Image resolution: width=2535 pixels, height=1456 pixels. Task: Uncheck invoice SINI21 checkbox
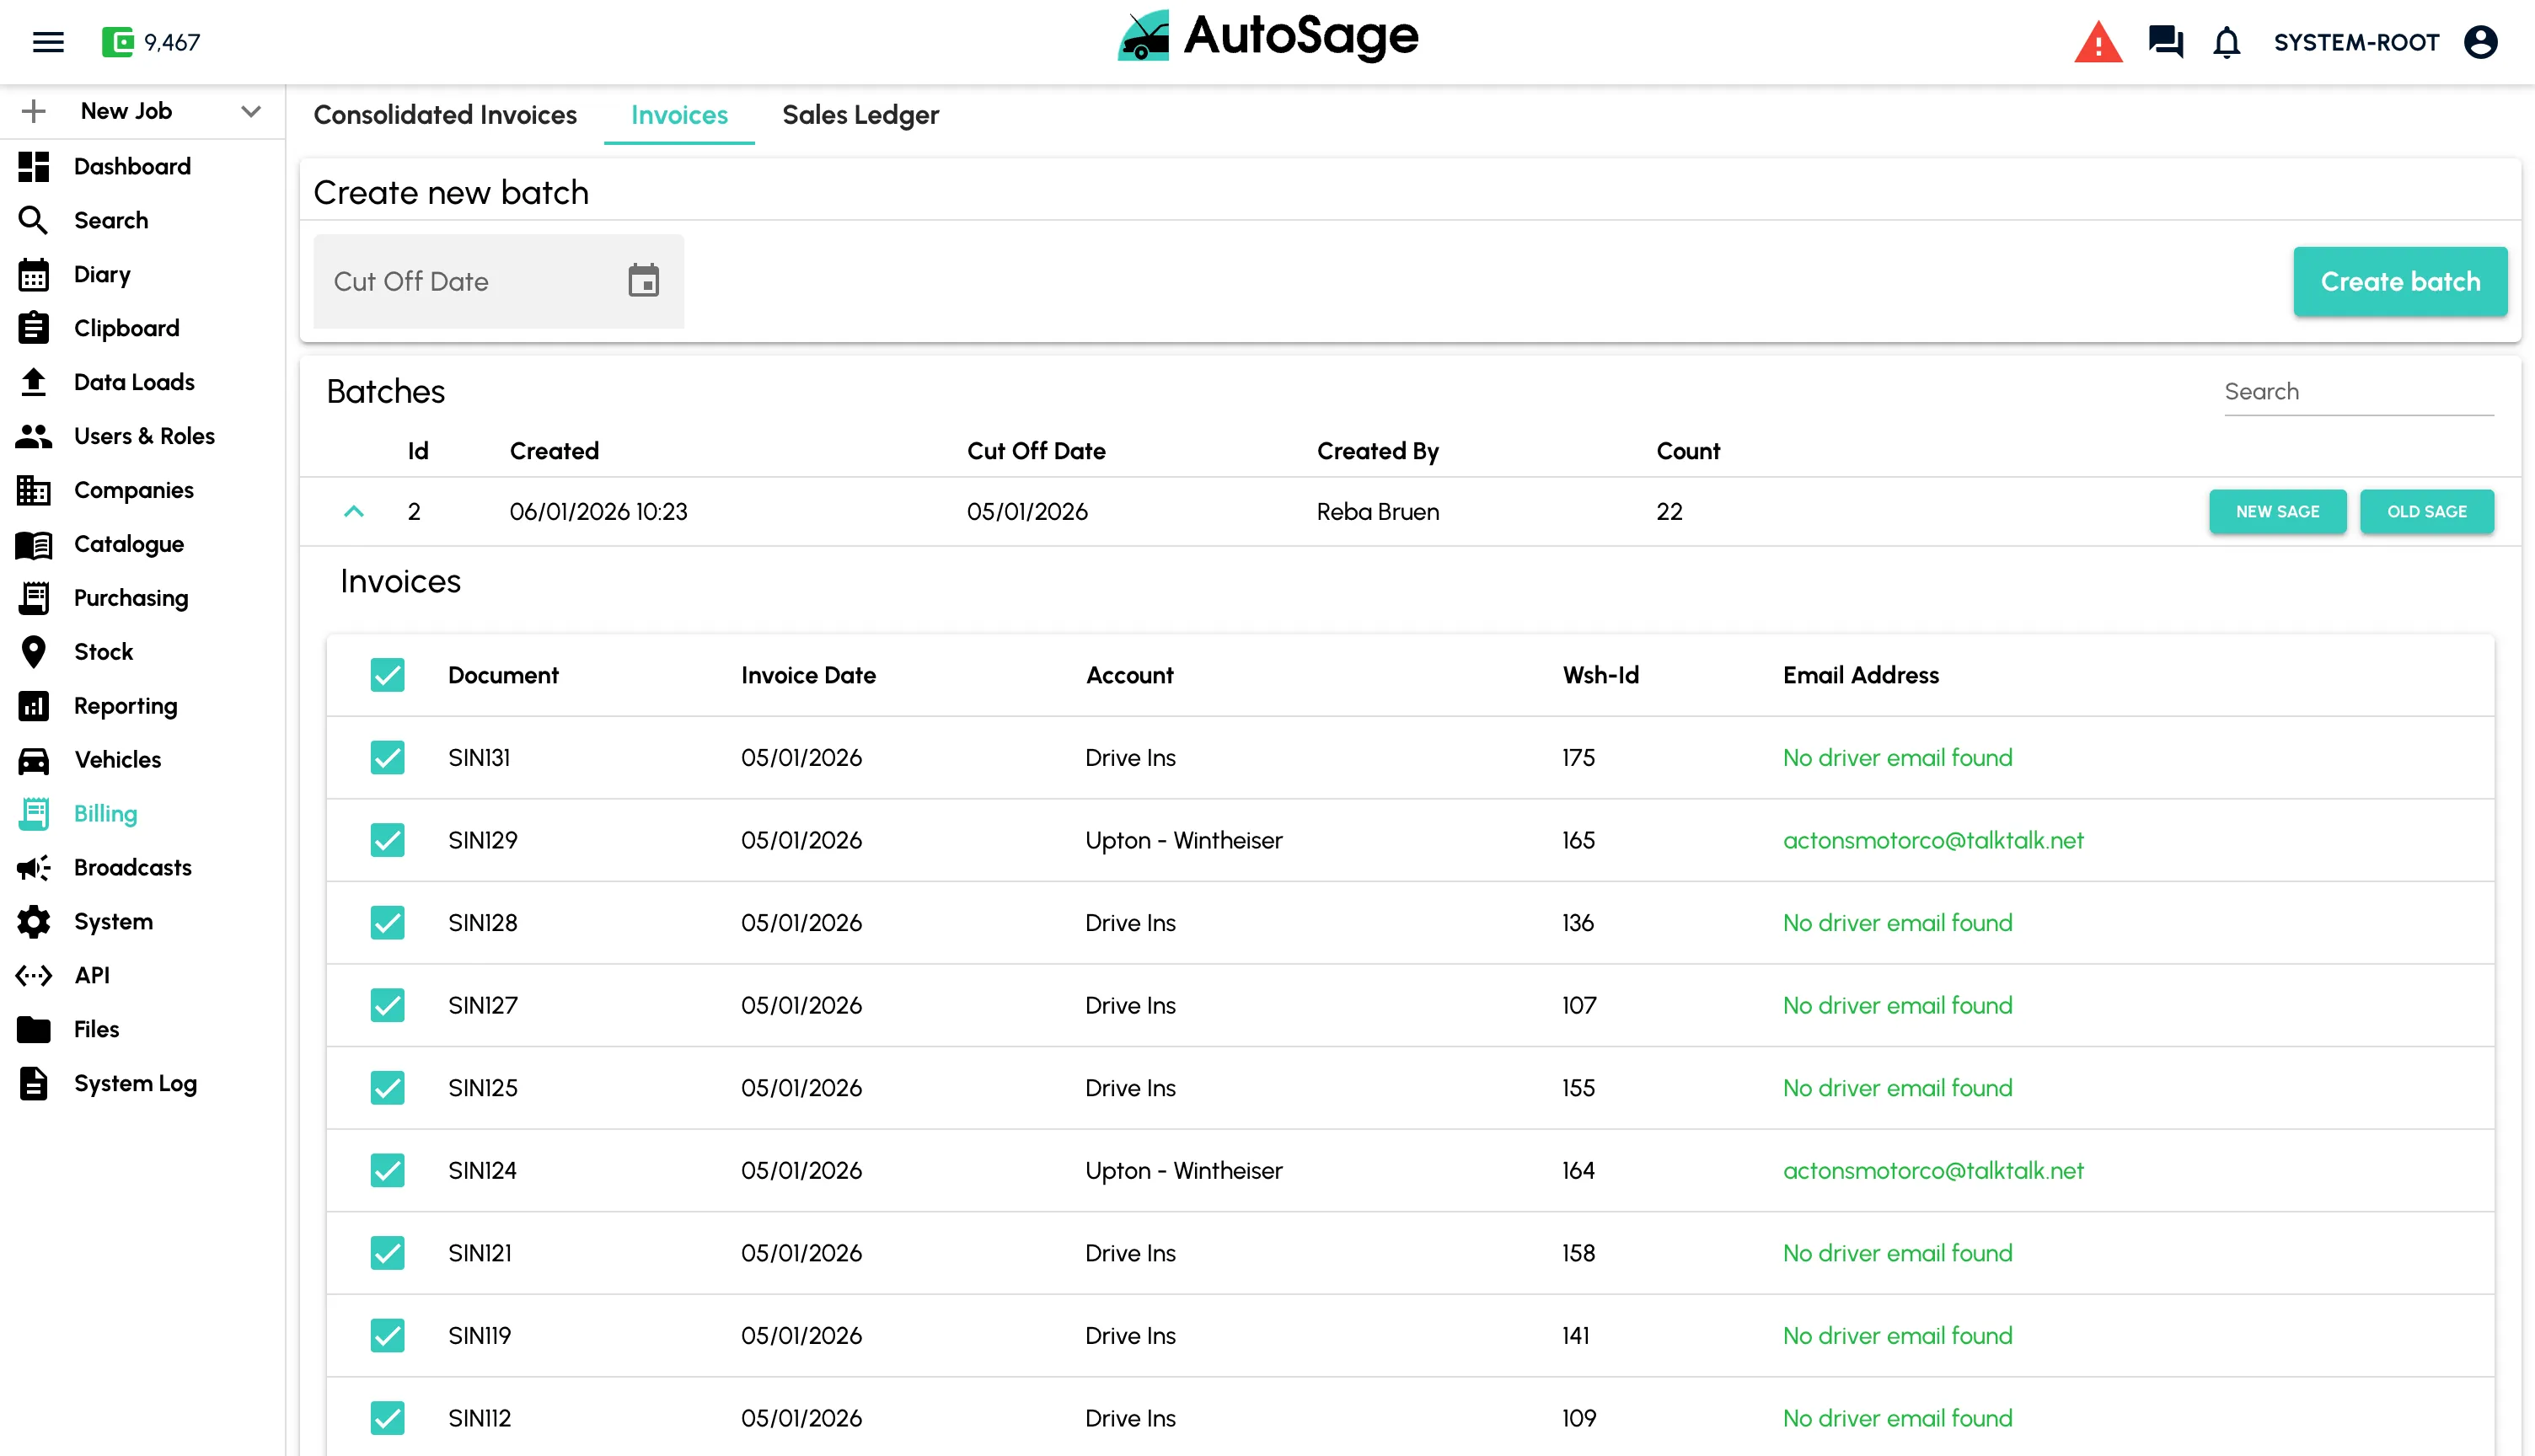click(387, 1253)
